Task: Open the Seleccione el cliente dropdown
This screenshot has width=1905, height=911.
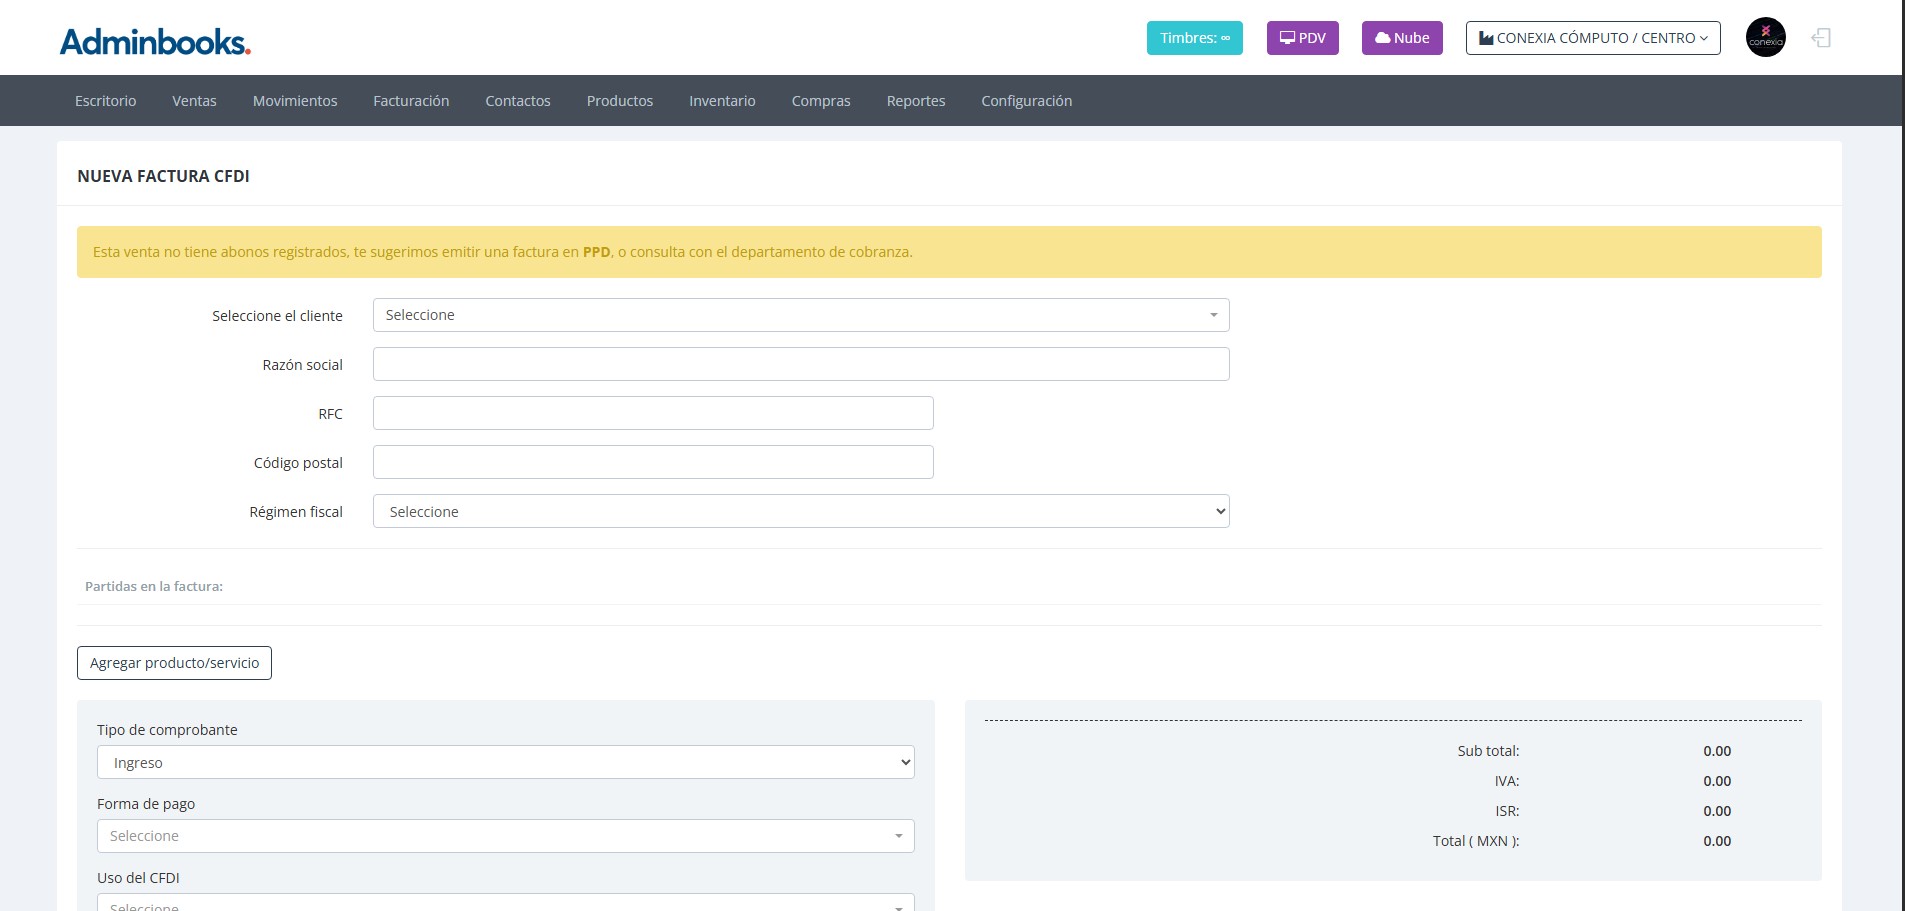Action: [800, 315]
